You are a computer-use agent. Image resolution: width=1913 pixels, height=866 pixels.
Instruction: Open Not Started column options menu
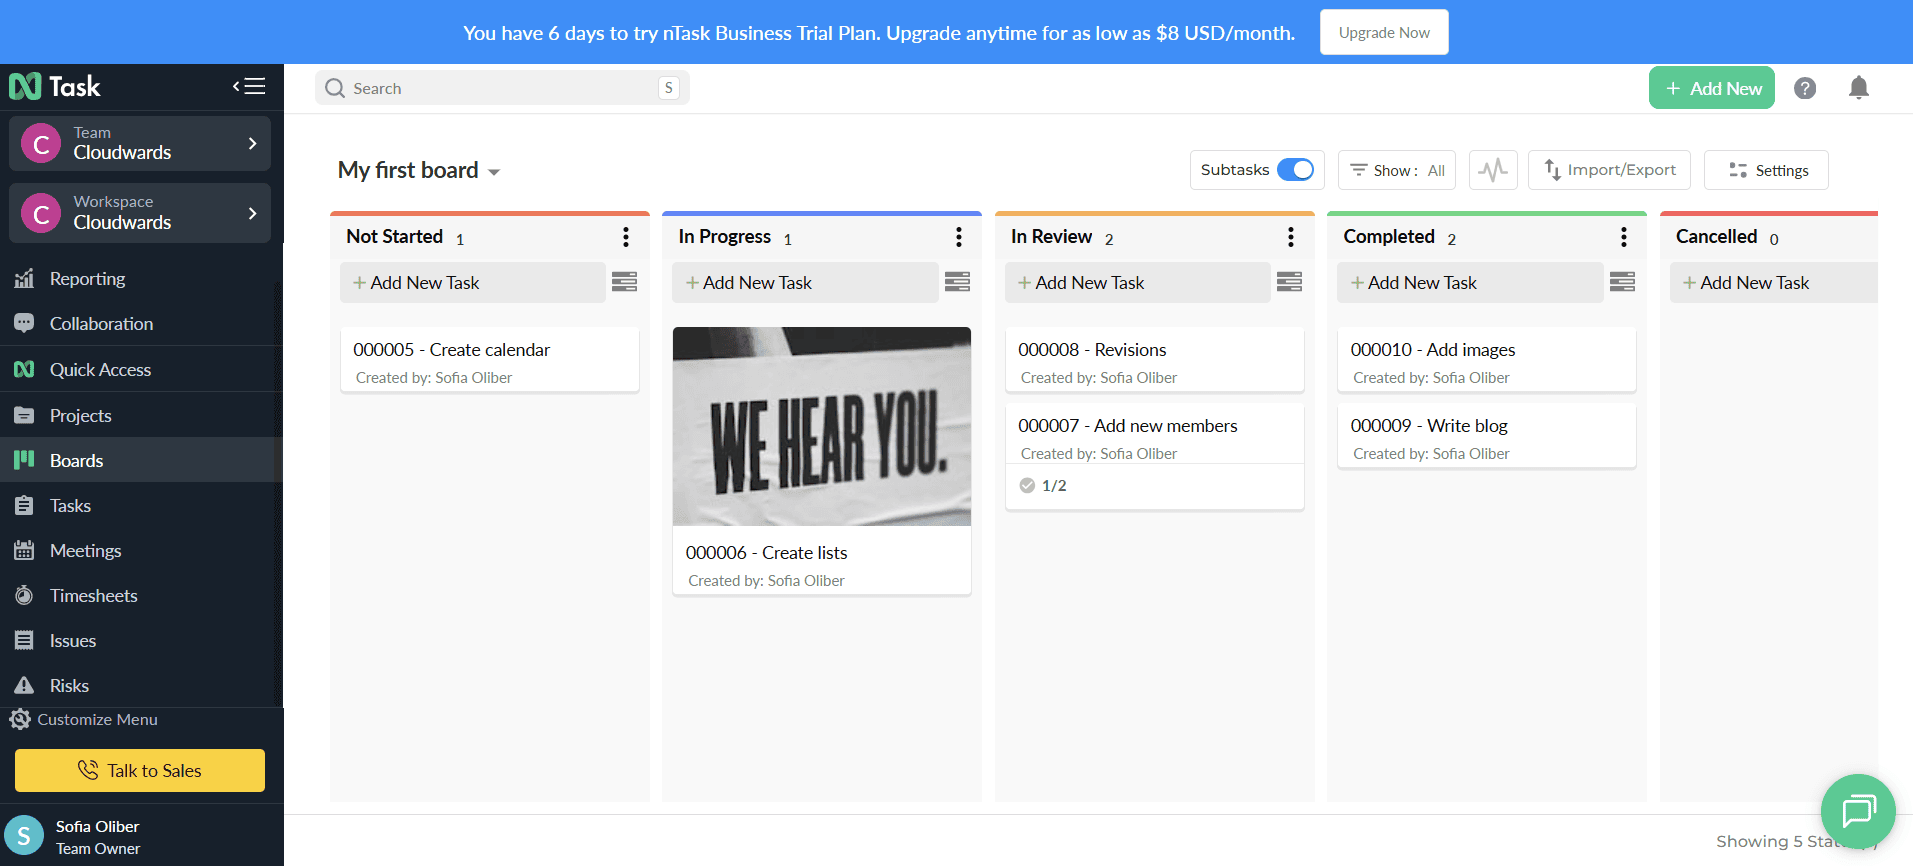(x=626, y=237)
